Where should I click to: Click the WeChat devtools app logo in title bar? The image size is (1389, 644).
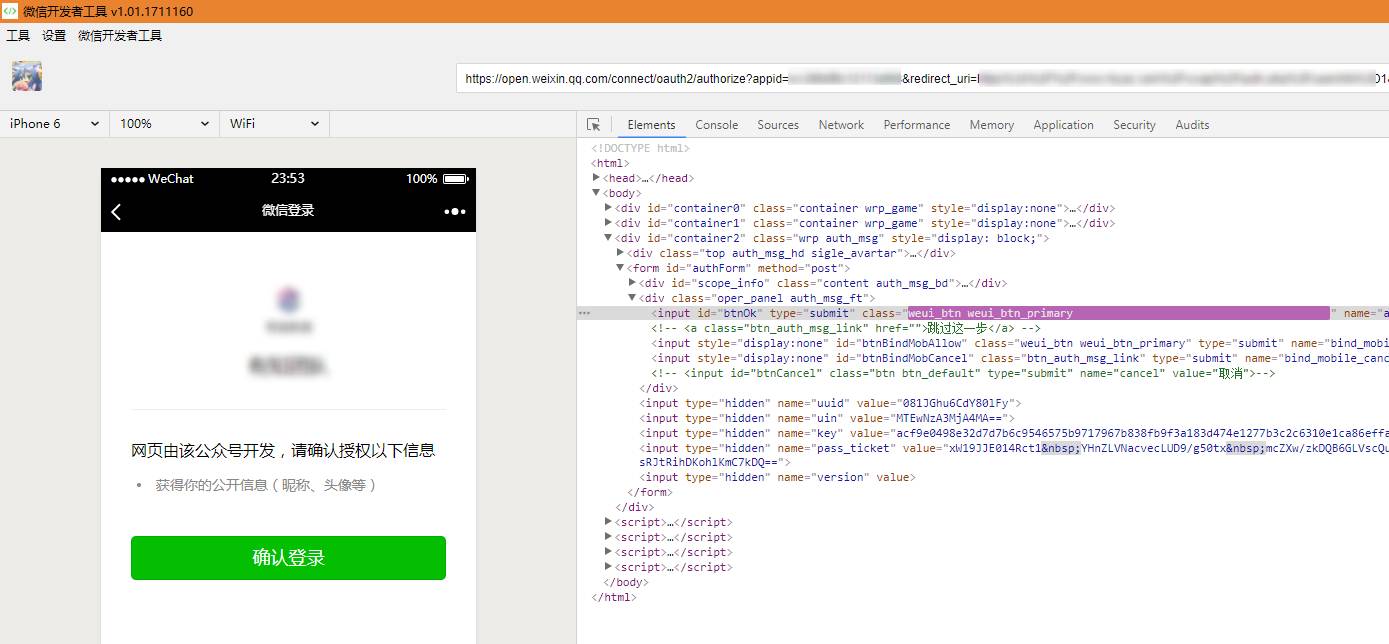pos(10,11)
